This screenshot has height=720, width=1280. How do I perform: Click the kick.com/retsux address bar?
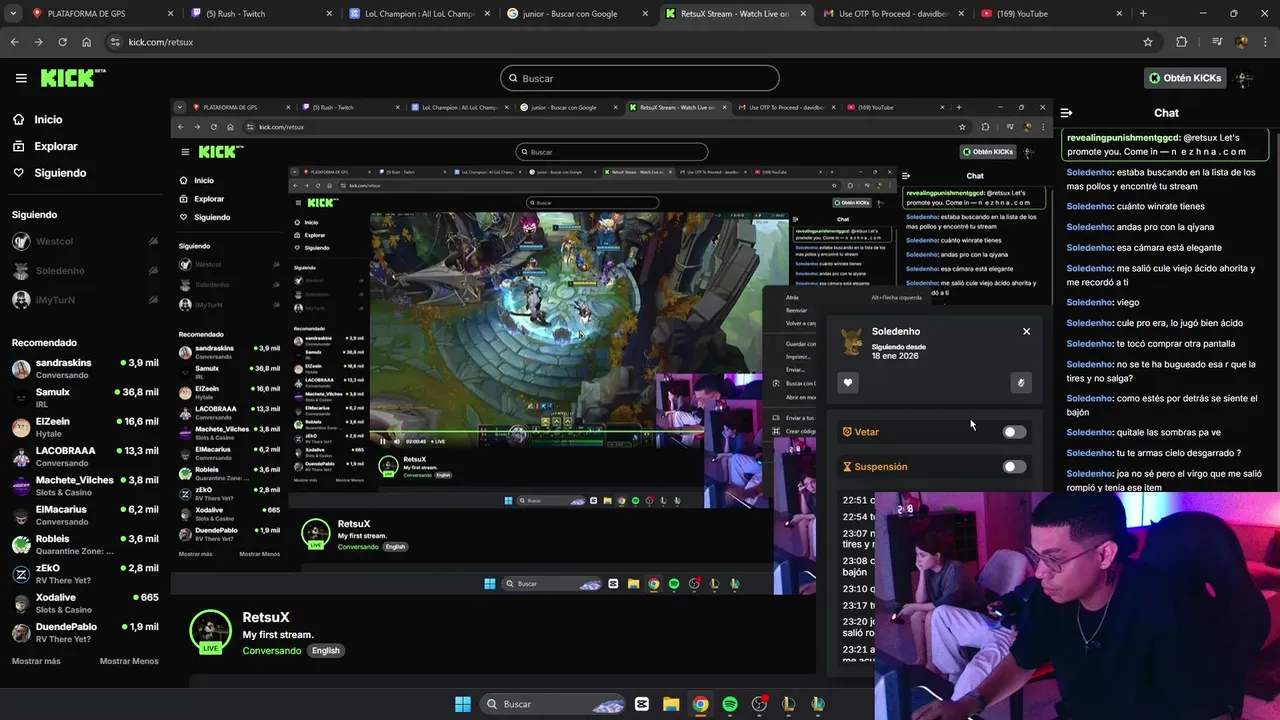click(620, 42)
